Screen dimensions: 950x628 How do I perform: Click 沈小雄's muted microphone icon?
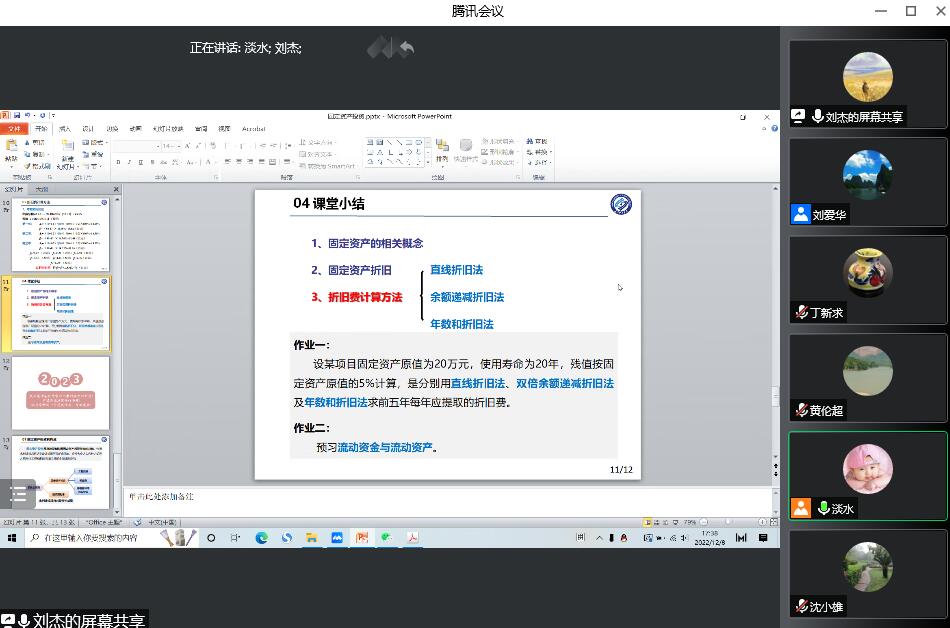point(801,607)
